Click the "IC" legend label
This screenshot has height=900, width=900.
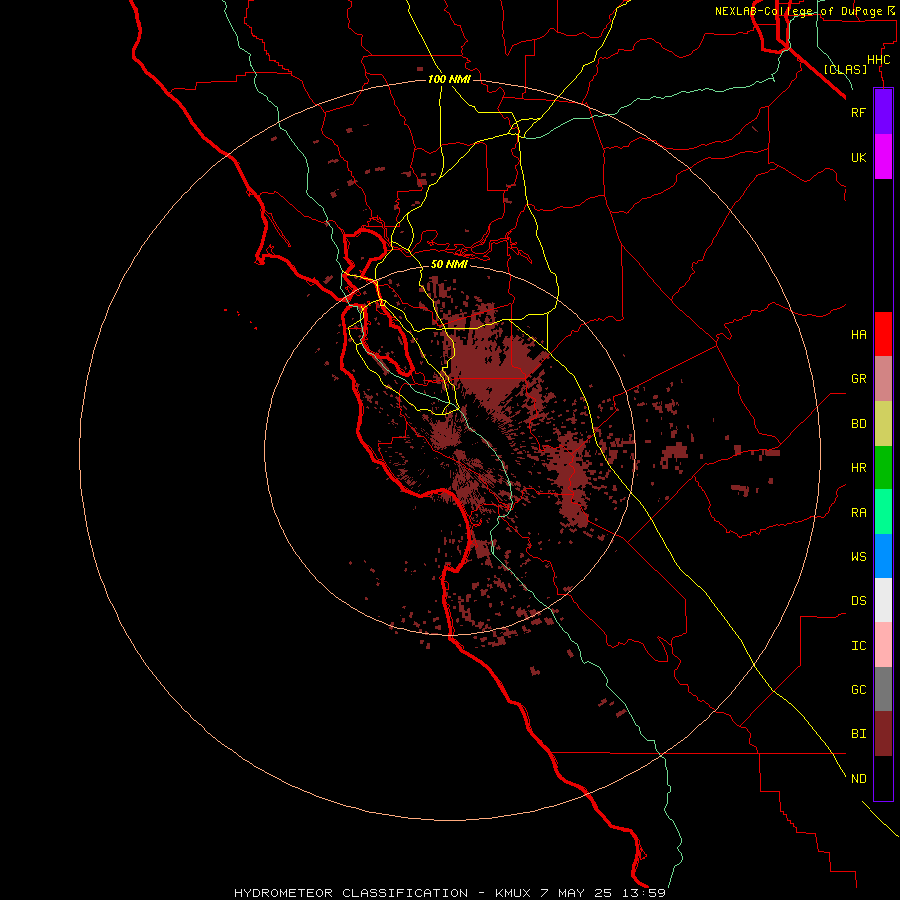[x=858, y=646]
